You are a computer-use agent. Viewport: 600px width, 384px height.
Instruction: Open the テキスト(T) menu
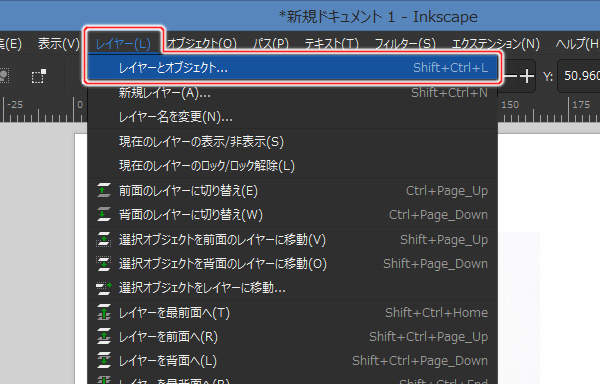(x=331, y=44)
